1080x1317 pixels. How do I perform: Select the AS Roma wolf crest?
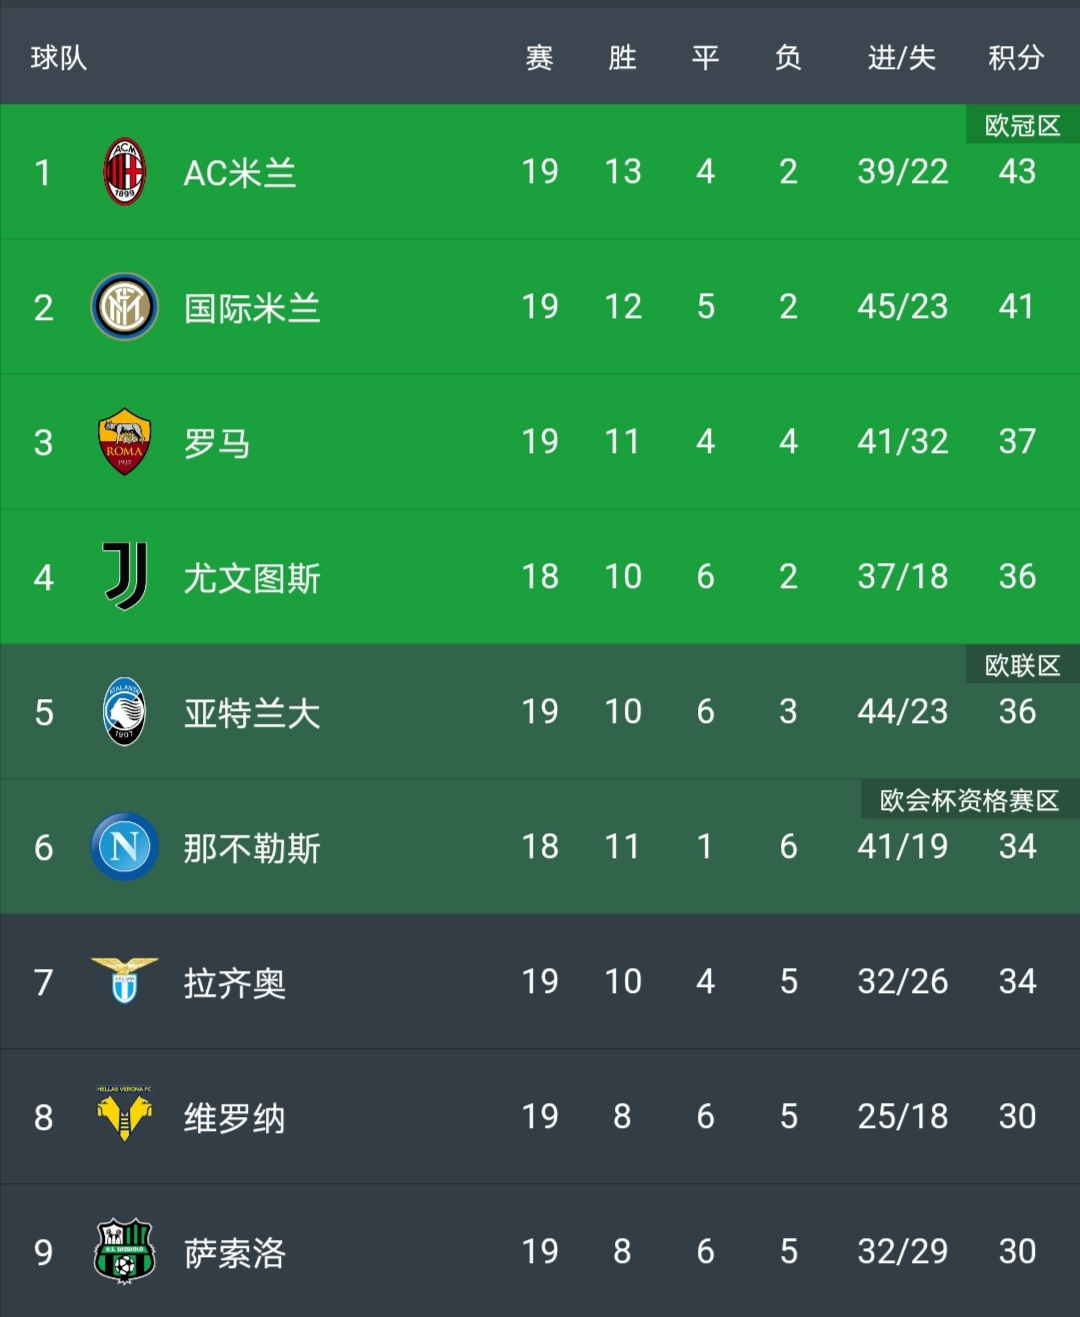(x=125, y=442)
